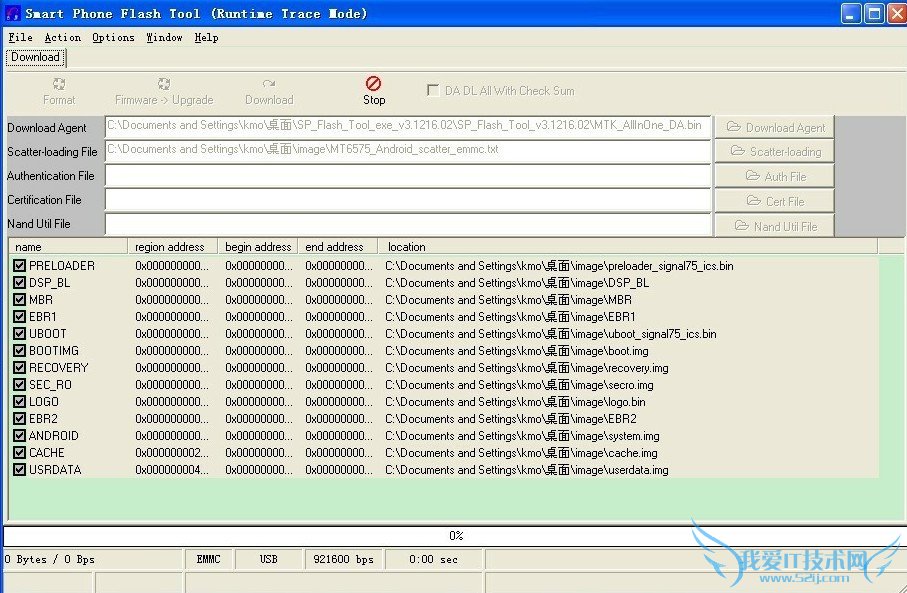Click the Authentication File input field

[407, 176]
